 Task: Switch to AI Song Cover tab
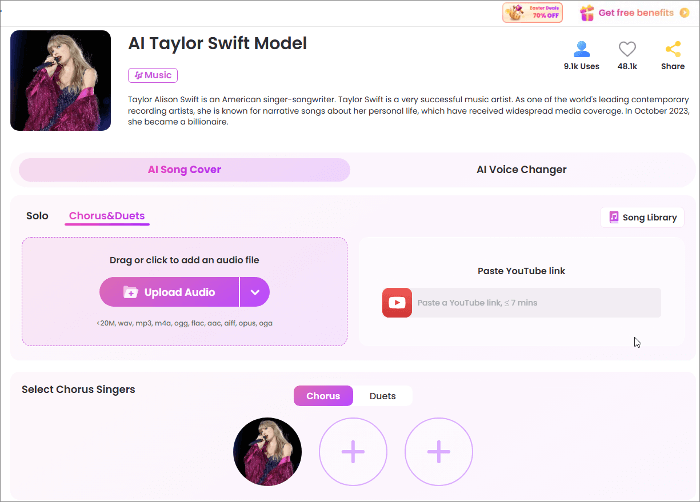coord(184,170)
